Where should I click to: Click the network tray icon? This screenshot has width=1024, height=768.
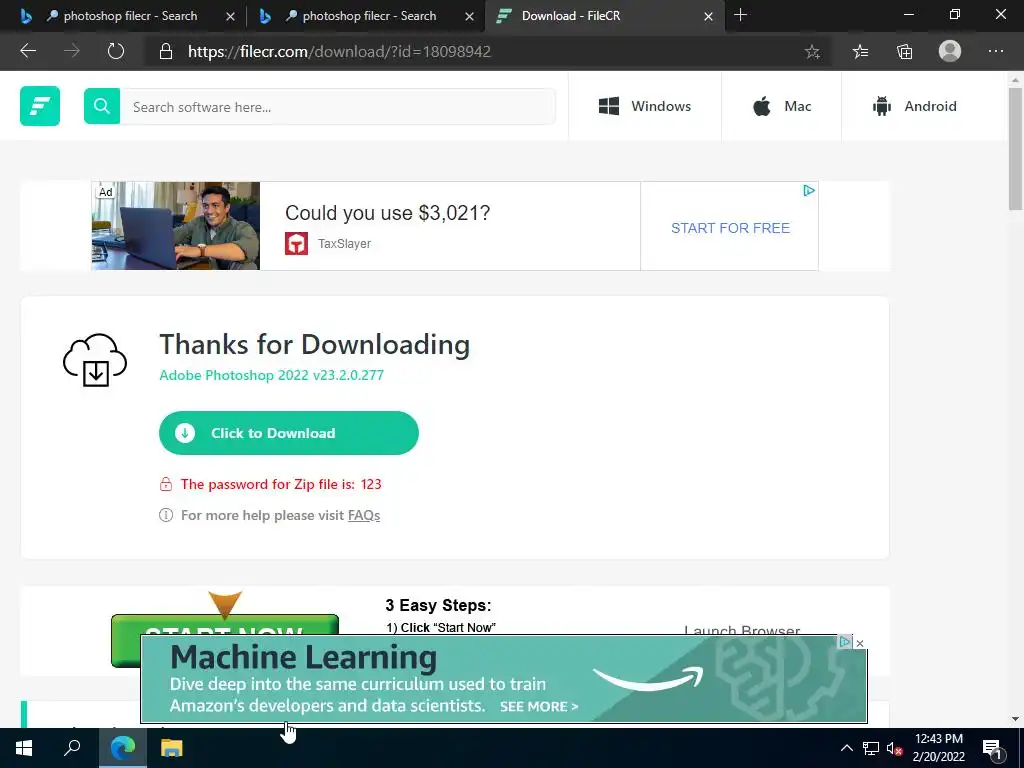click(x=871, y=748)
